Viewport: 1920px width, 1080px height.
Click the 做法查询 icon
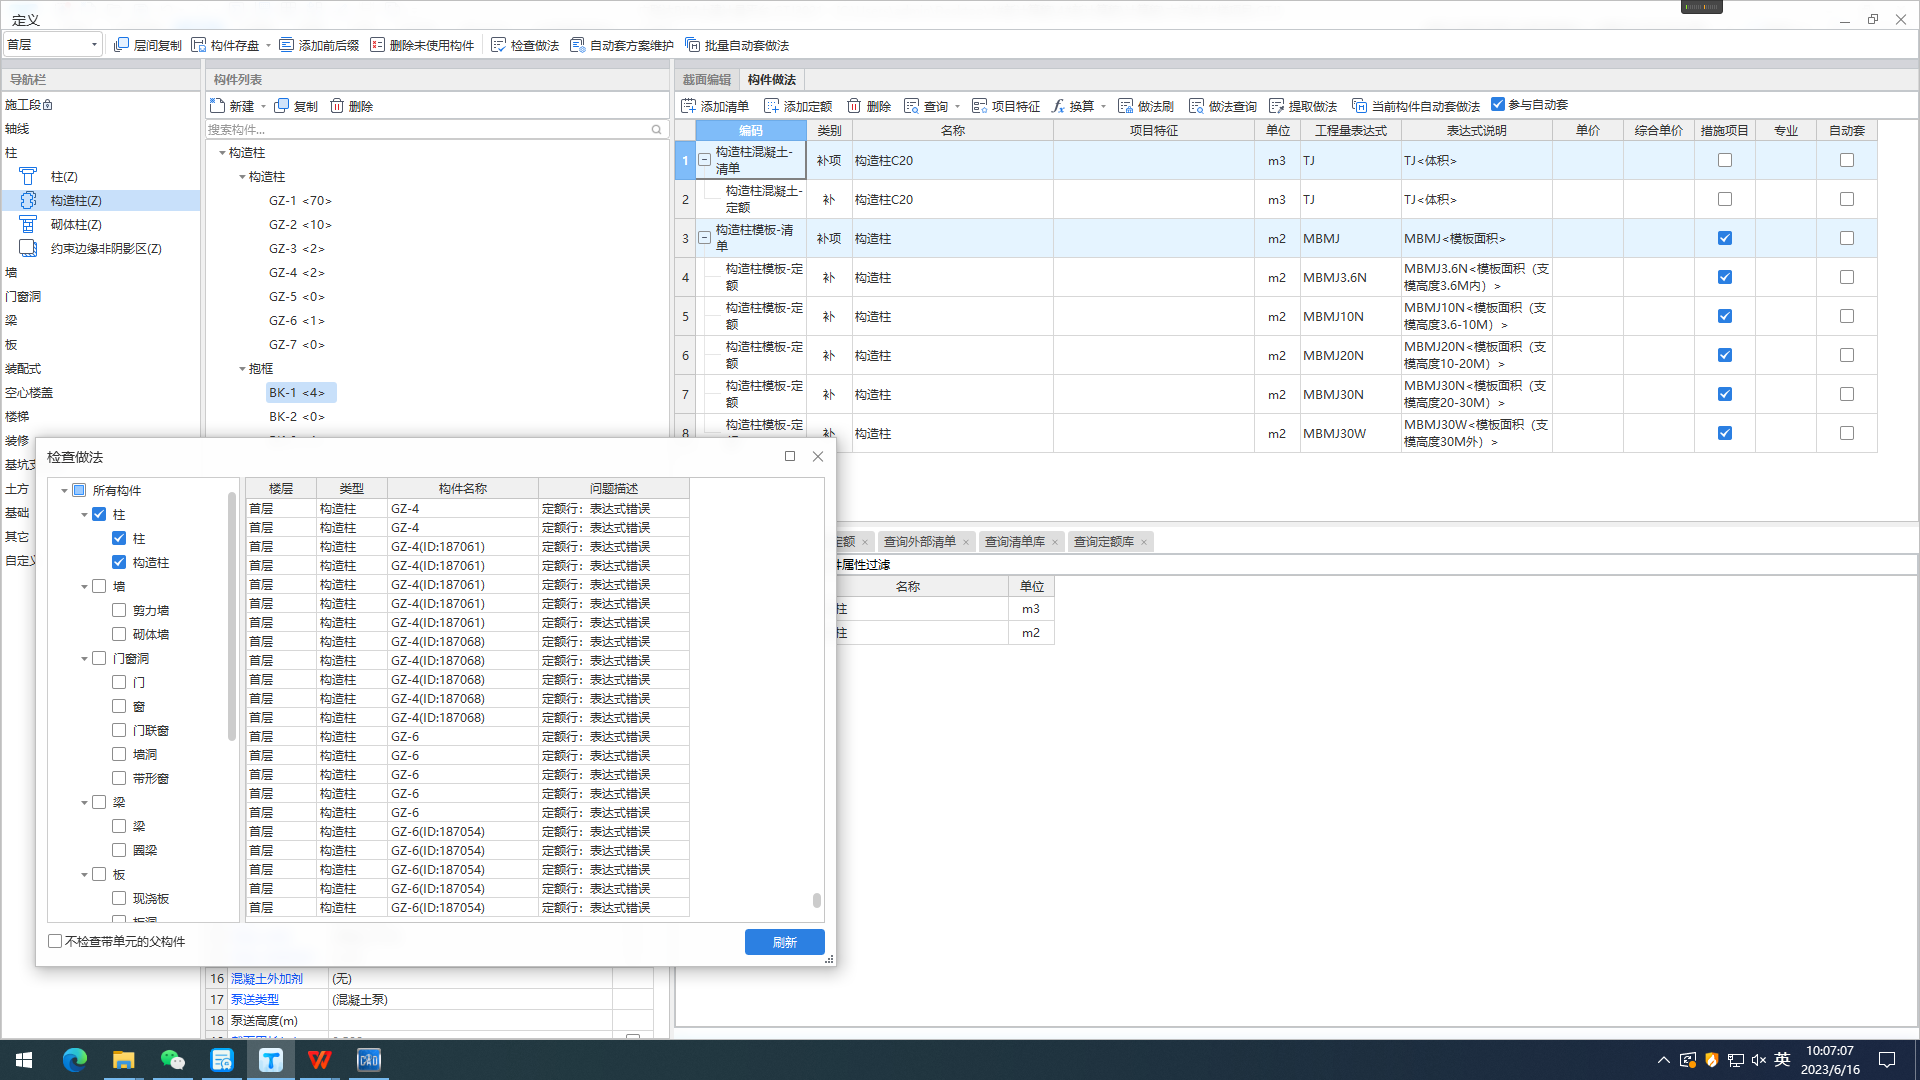1196,106
